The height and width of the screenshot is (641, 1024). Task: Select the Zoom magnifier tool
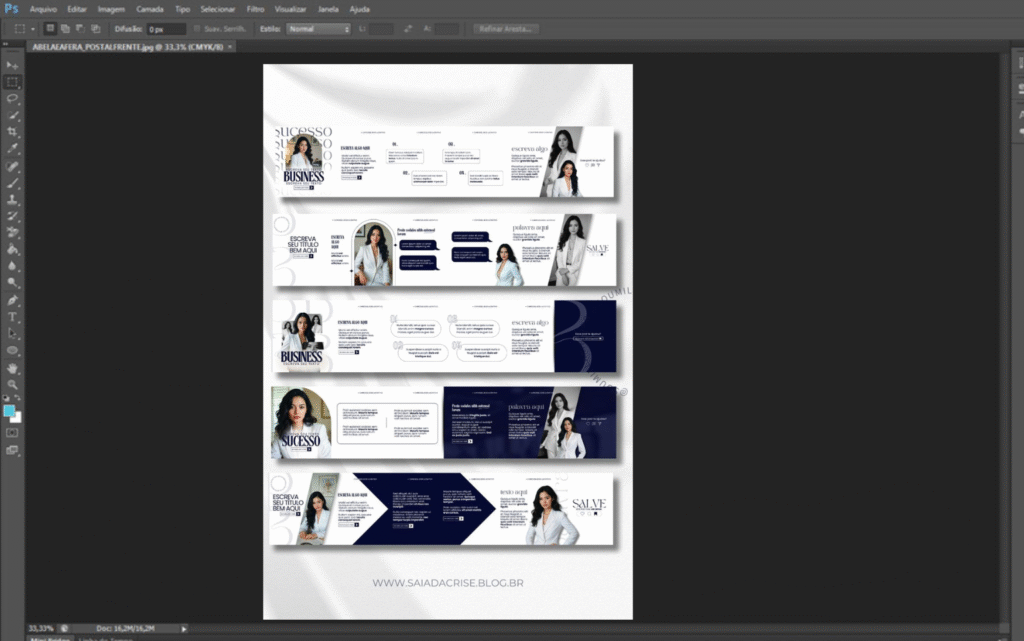click(13, 384)
